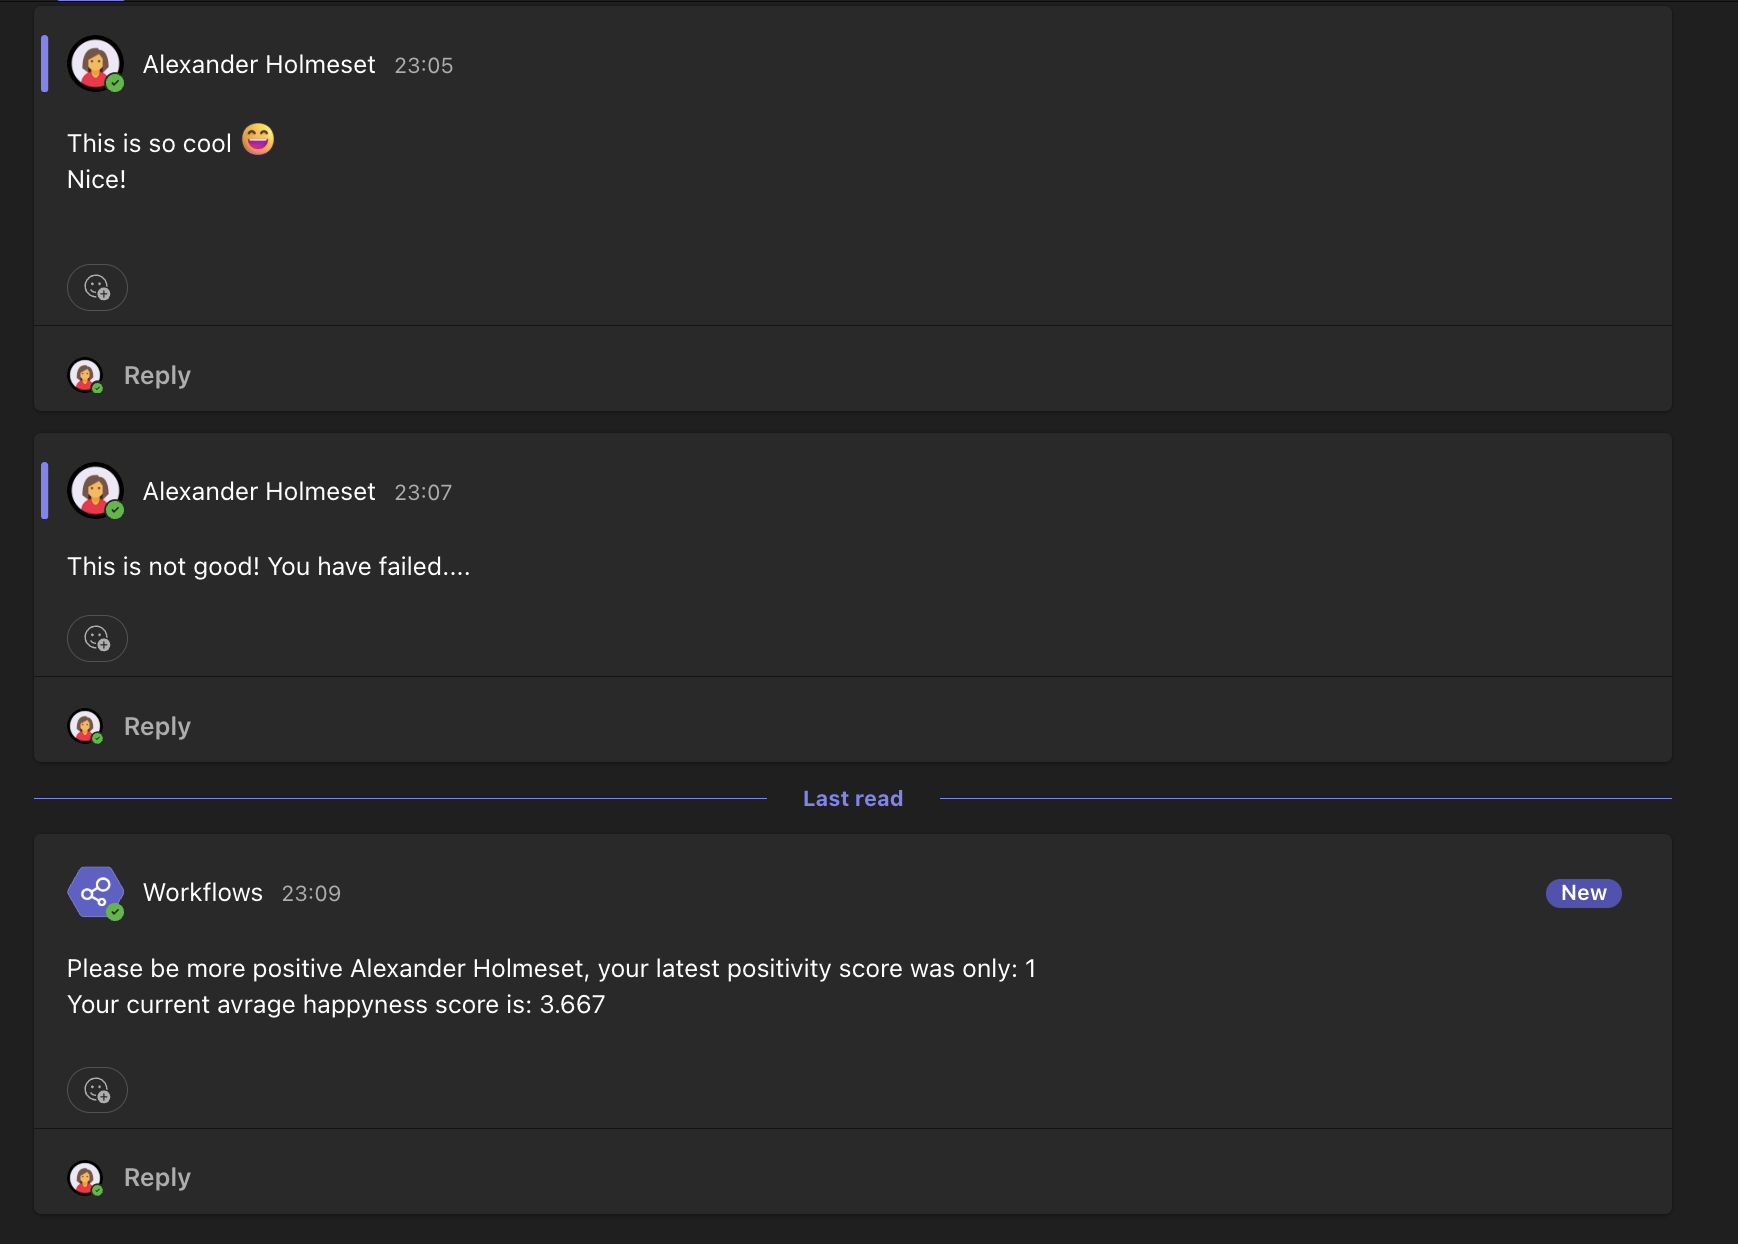Viewport: 1738px width, 1244px height.
Task: Click the Workflows app icon
Action: (95, 892)
